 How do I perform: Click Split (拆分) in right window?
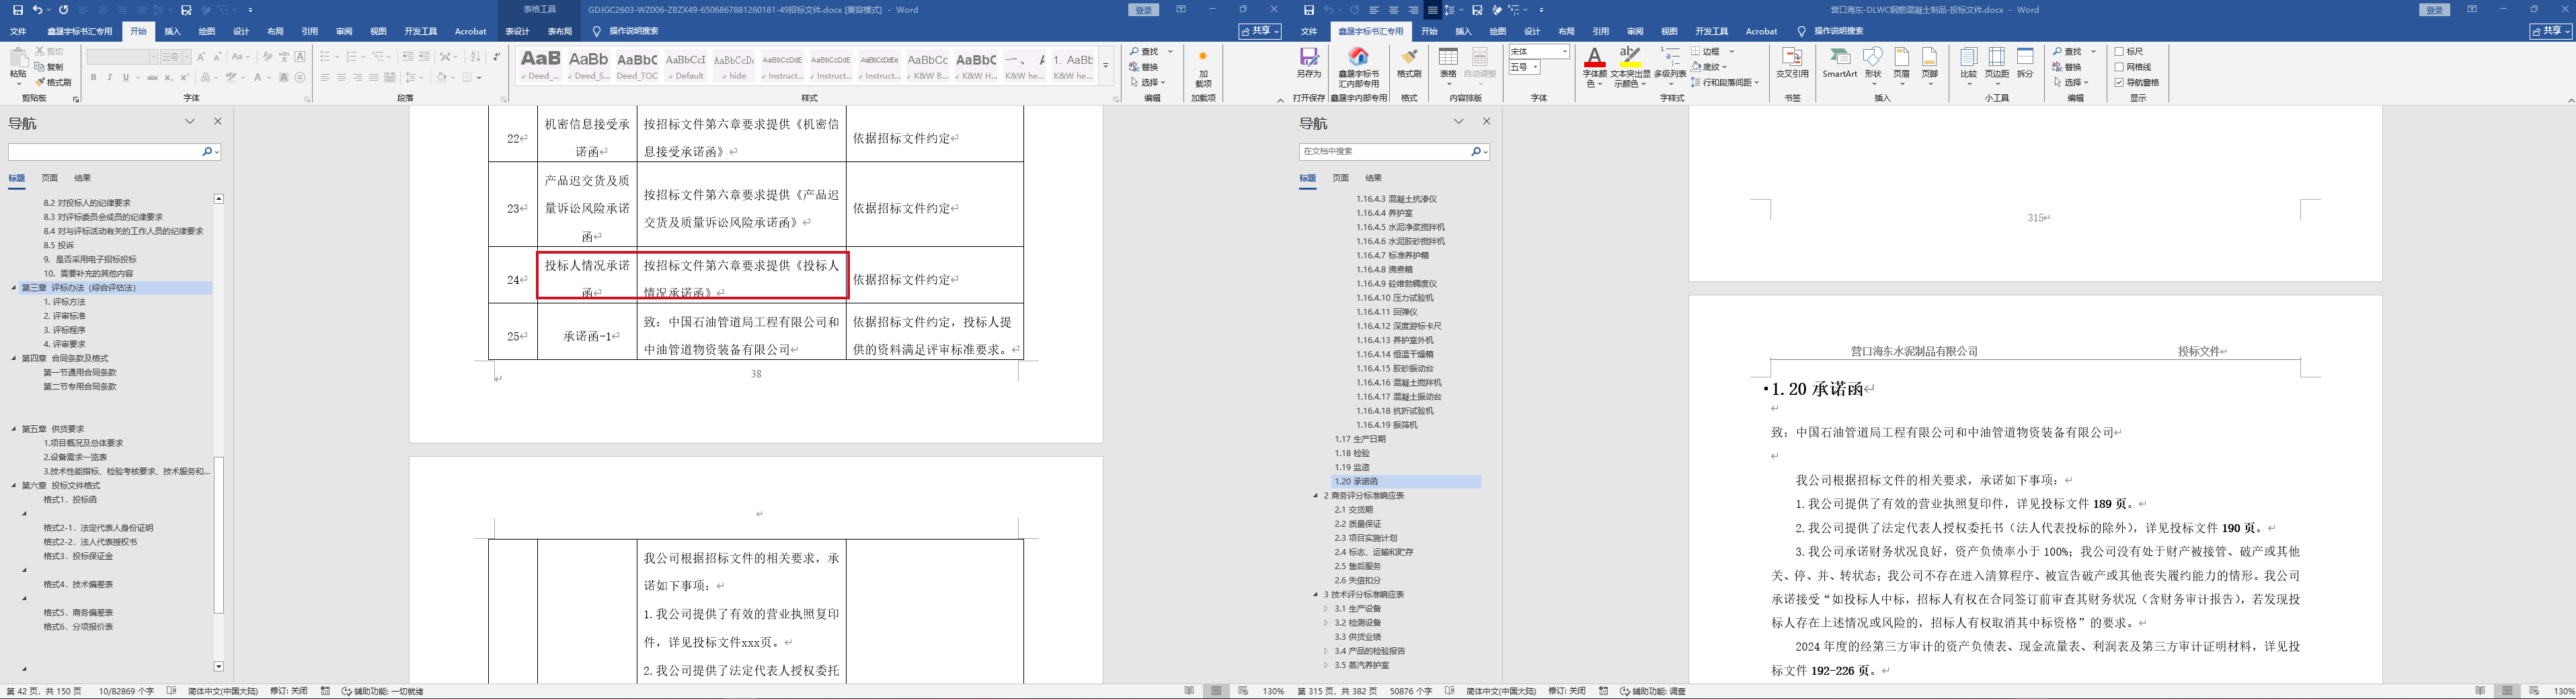pos(2025,62)
